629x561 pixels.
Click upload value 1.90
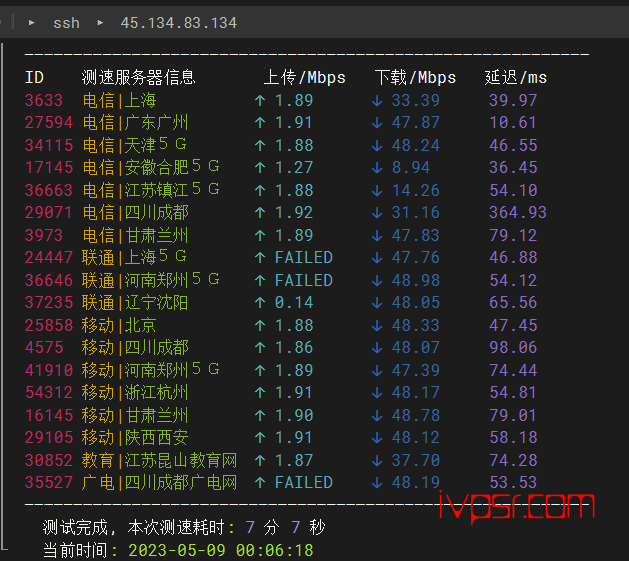click(x=294, y=415)
